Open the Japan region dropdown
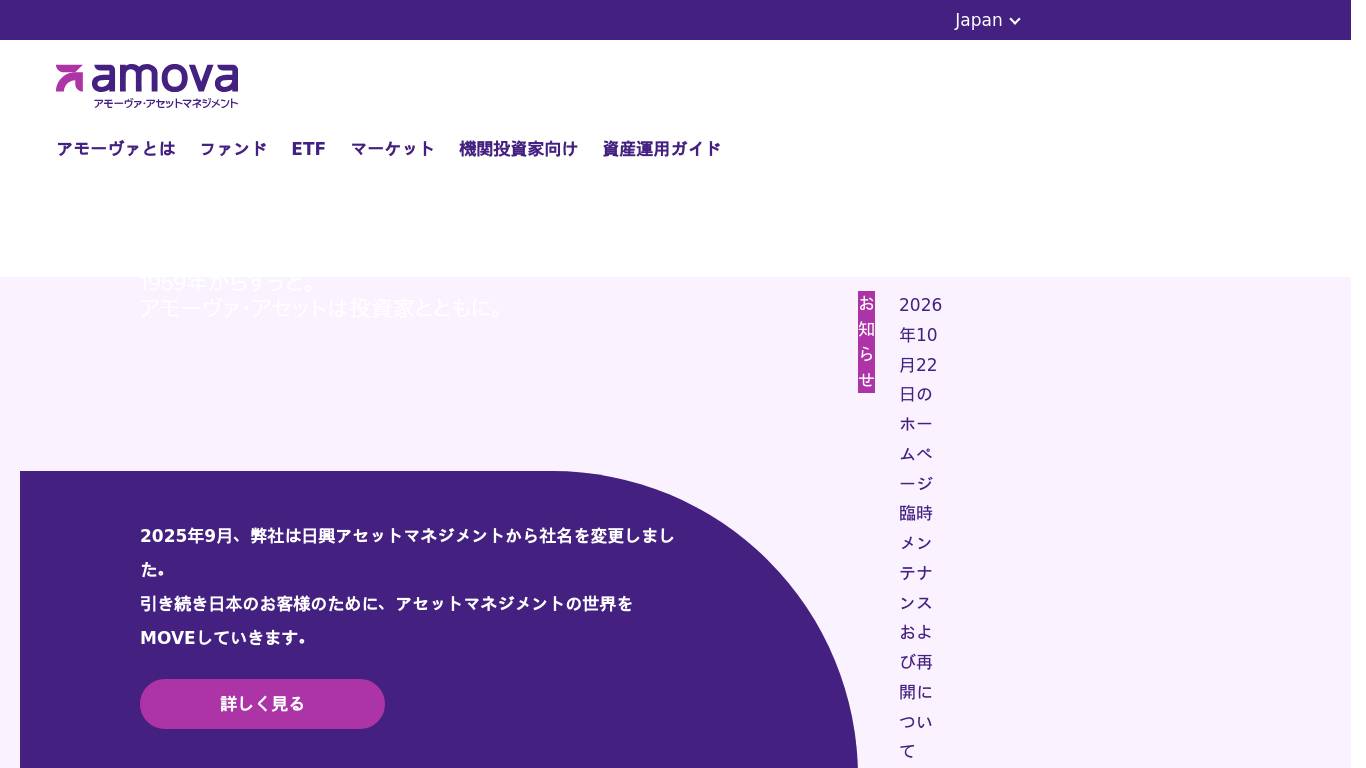 coord(988,20)
